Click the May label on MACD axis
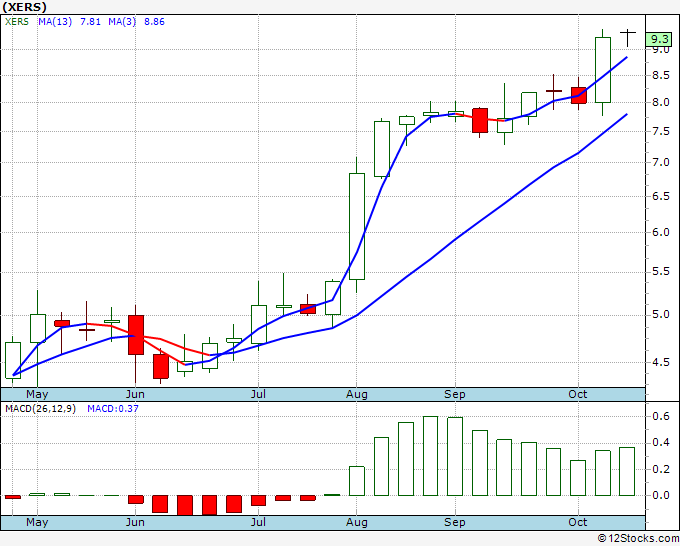 [37, 522]
